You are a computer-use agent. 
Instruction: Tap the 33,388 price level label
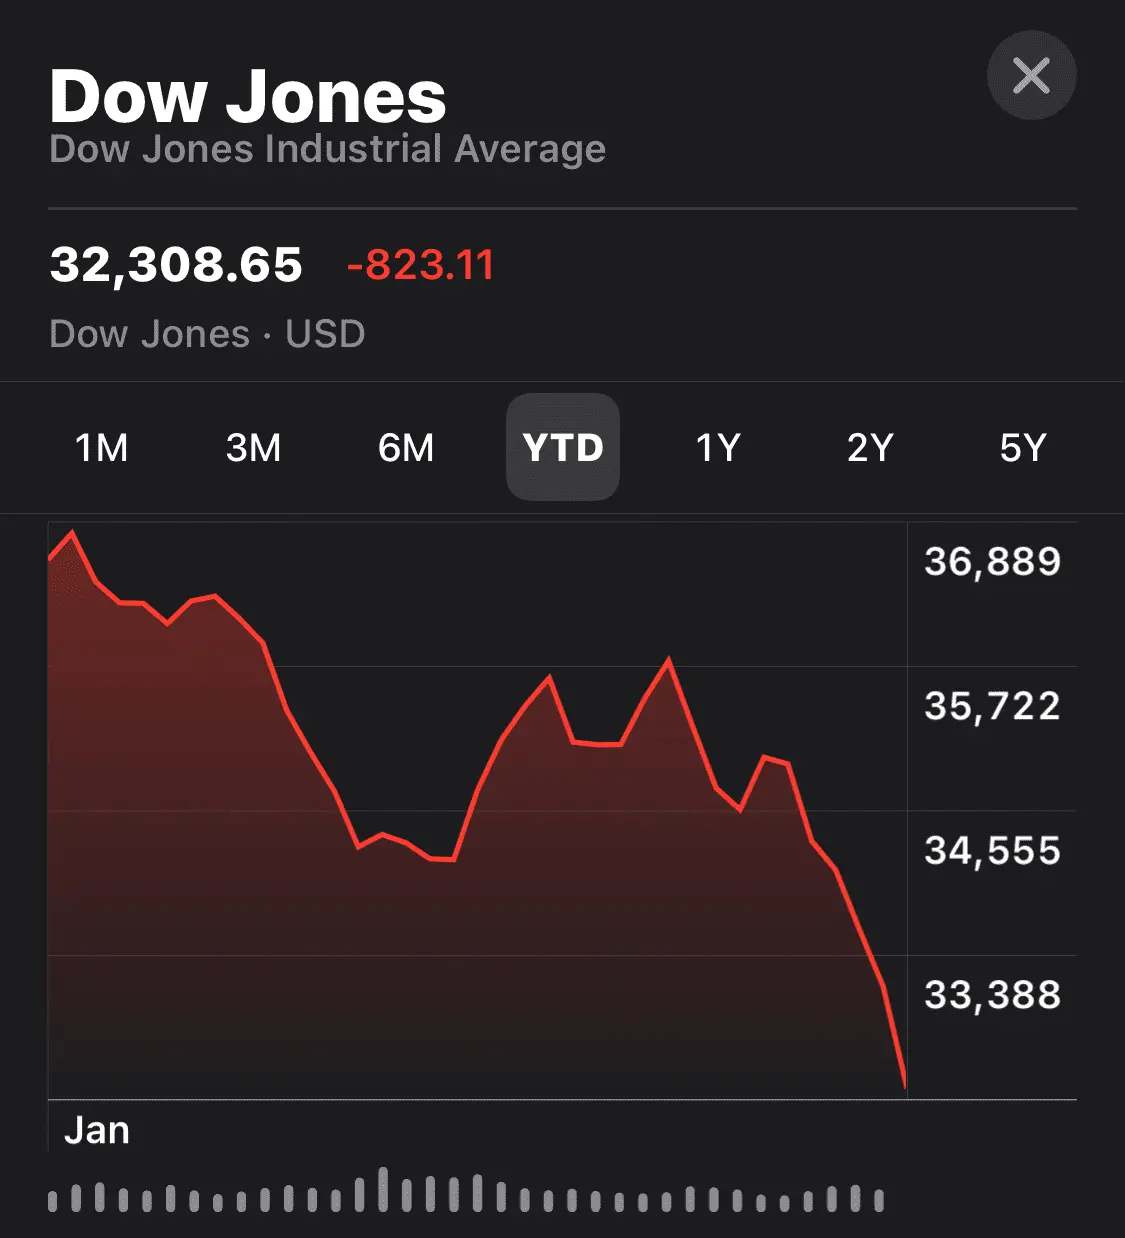coord(992,995)
